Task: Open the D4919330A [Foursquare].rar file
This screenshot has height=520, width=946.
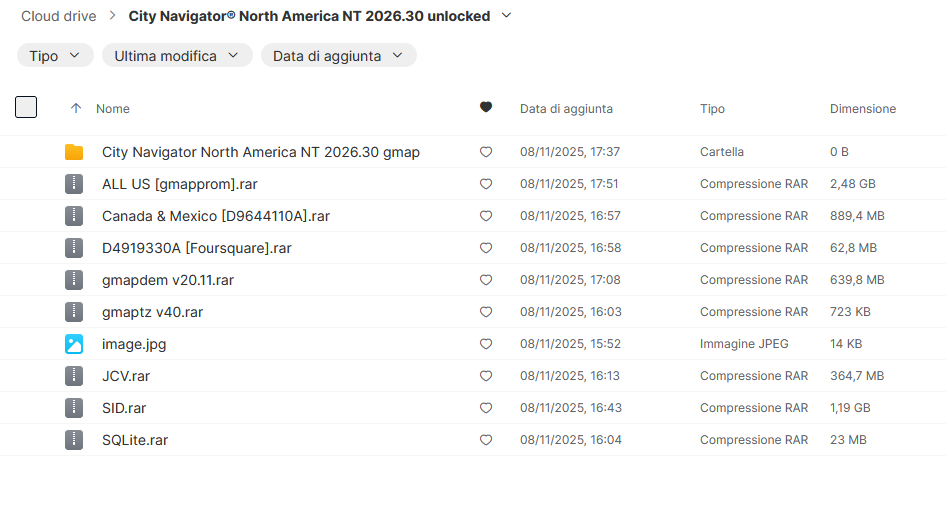Action: [196, 248]
